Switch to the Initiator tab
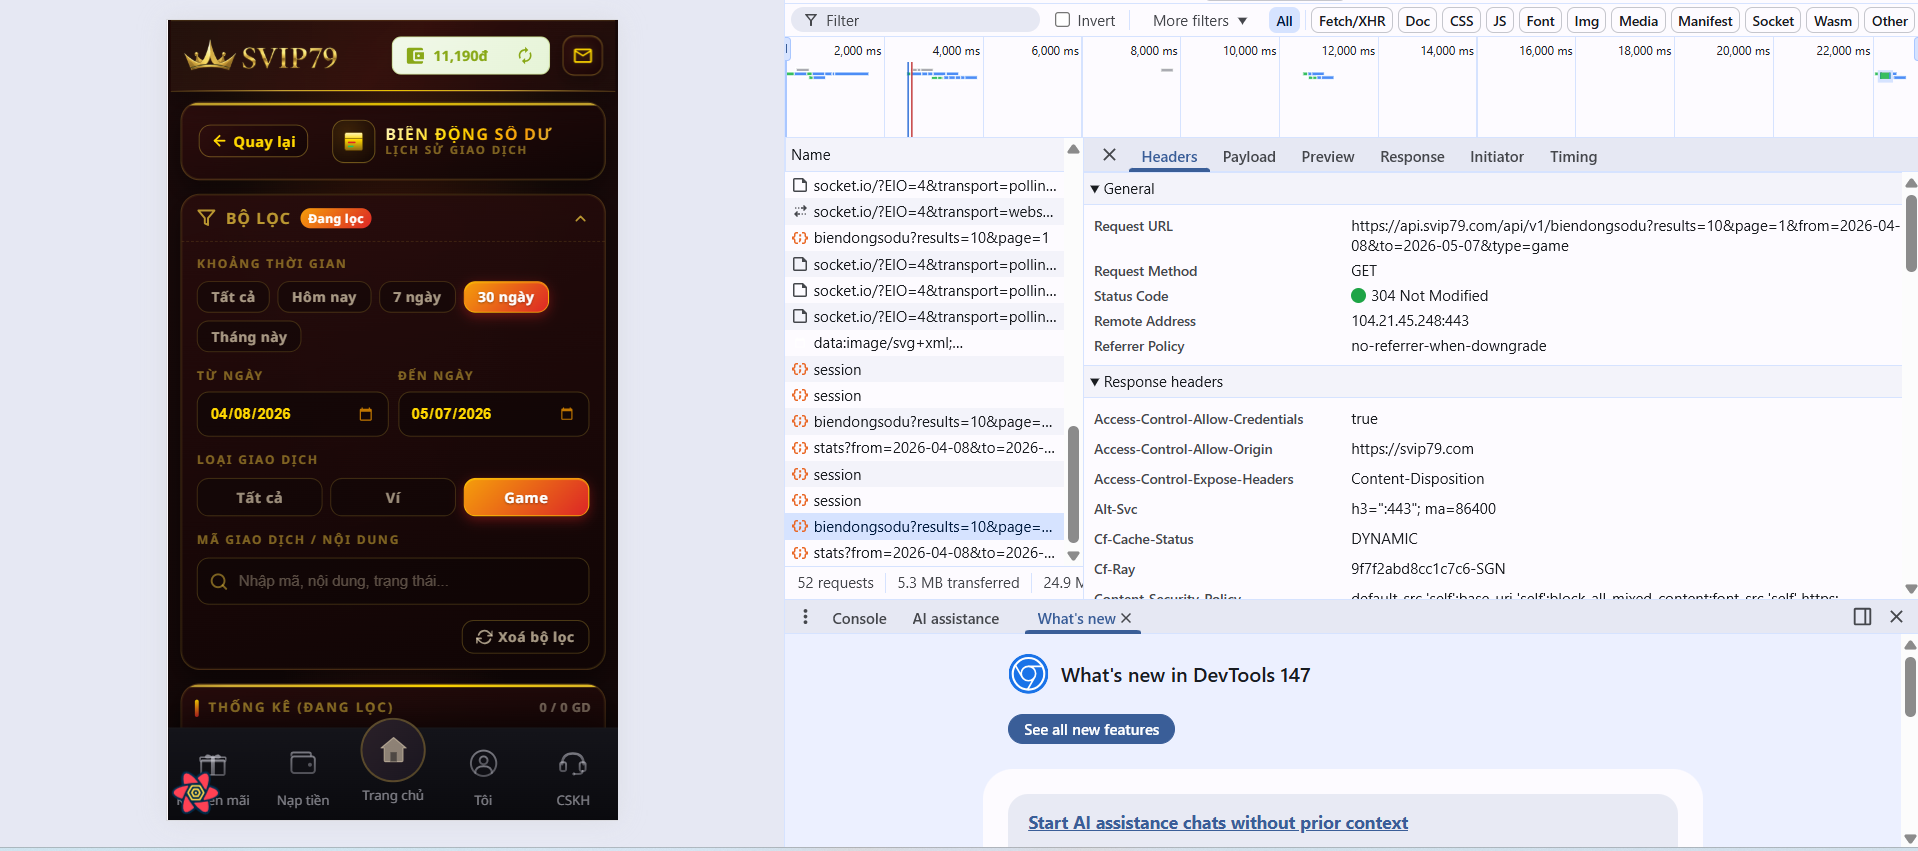Screen dimensions: 1918x851 click(1497, 157)
